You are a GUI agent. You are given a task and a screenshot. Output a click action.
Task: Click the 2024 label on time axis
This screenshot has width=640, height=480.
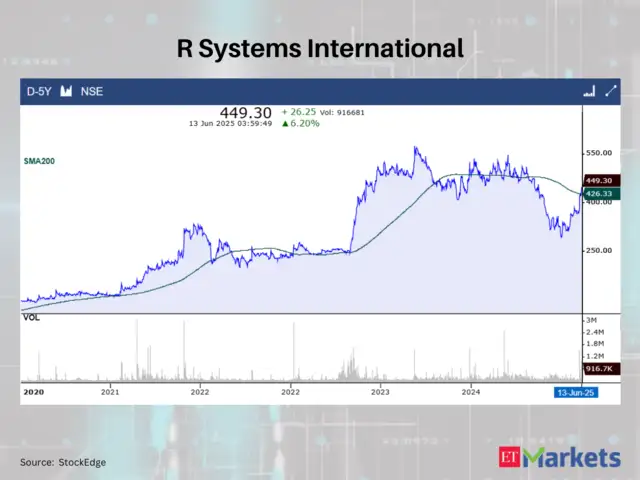pos(471,392)
